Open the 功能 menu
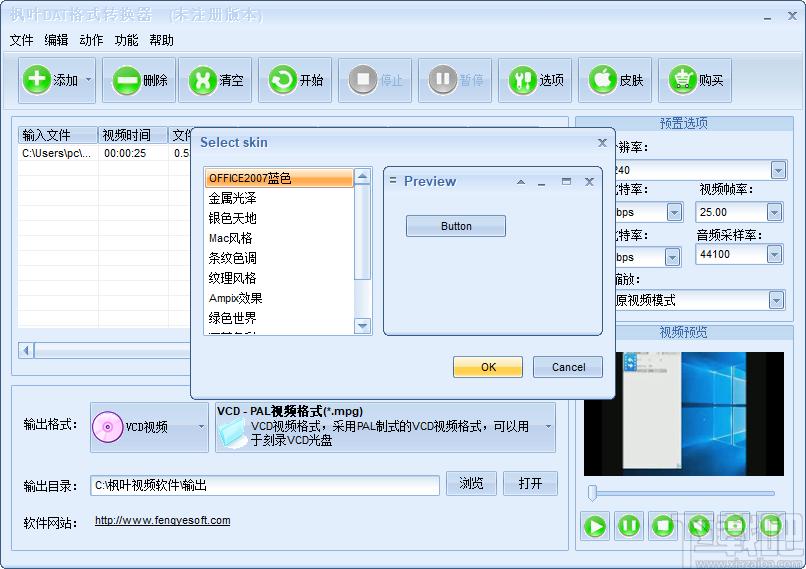This screenshot has height=569, width=806. 126,40
